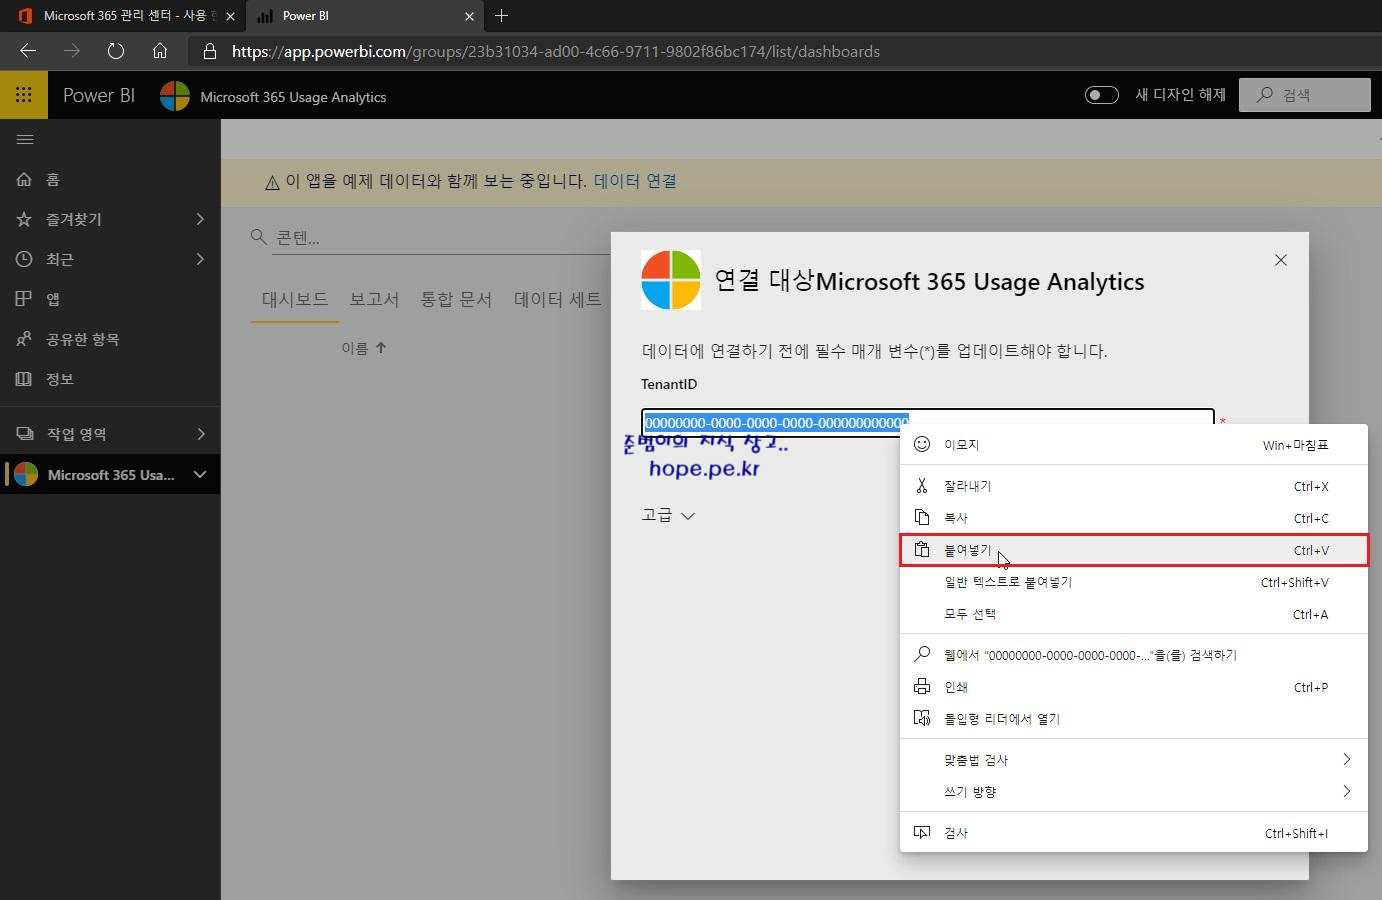The width and height of the screenshot is (1382, 900).
Task: Choose 붙여넣기 (paste) from context menu
Action: [1134, 550]
